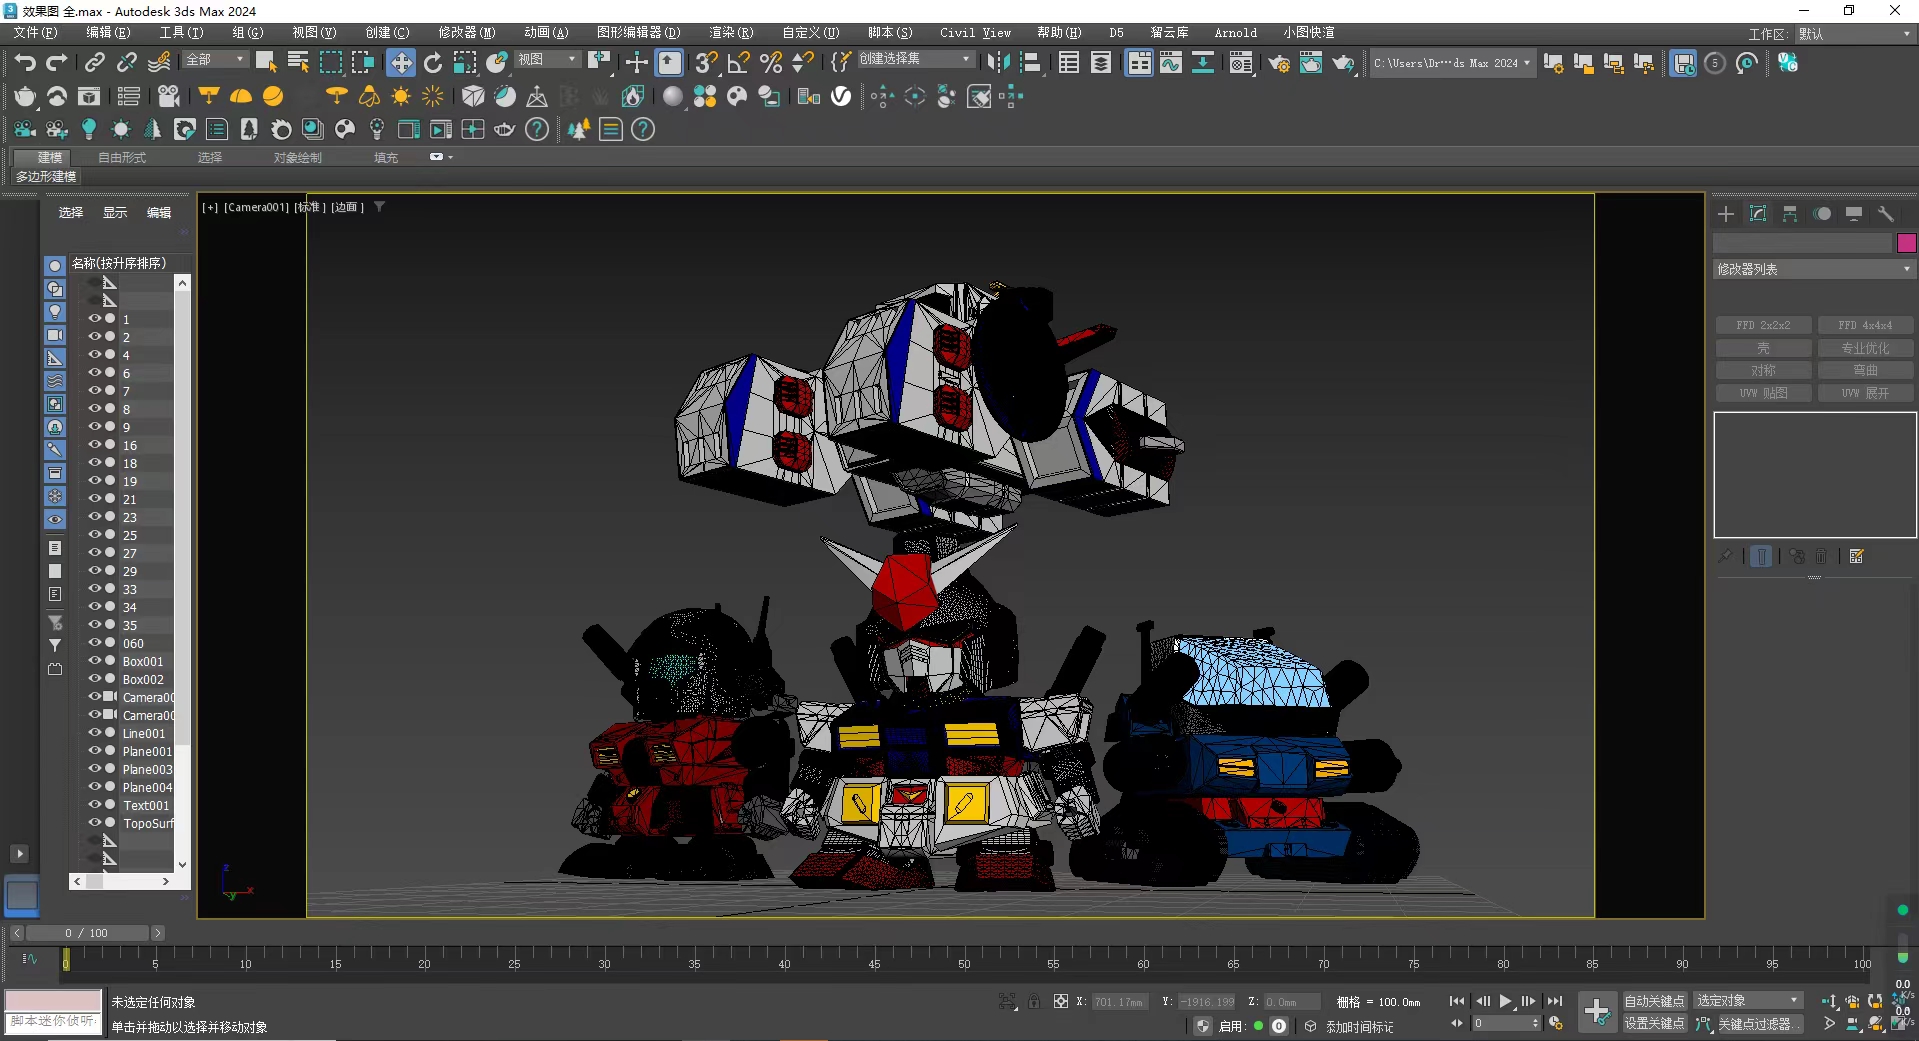Click the large set-key plus button
The width and height of the screenshot is (1919, 1041).
click(x=1597, y=1012)
